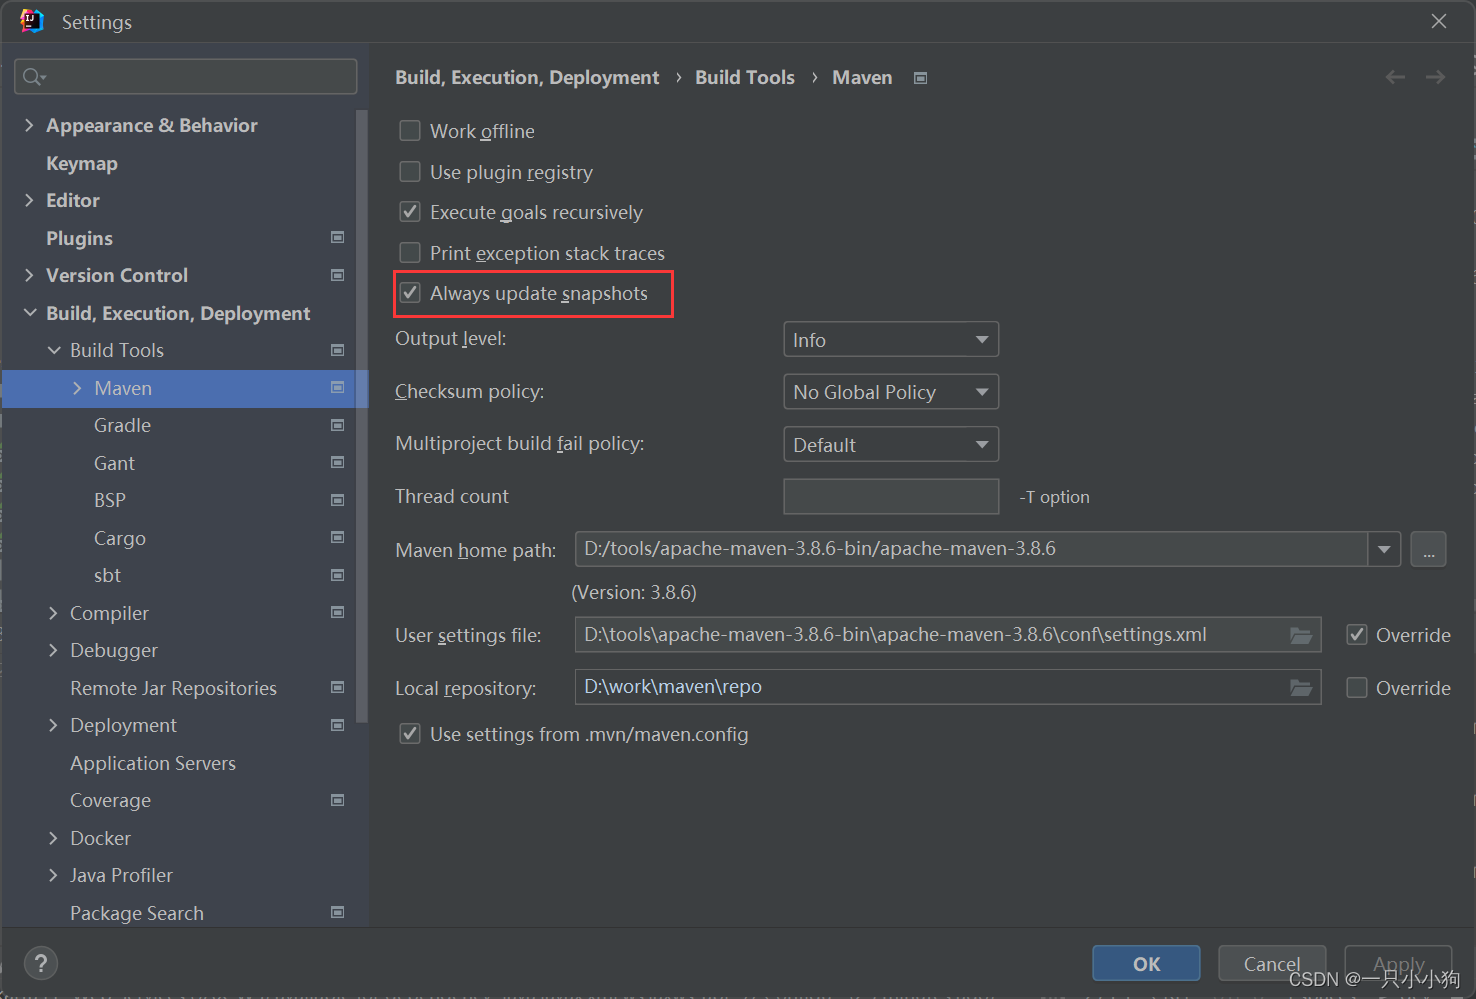
Task: Select Plugins in settings tree
Action: 79,238
